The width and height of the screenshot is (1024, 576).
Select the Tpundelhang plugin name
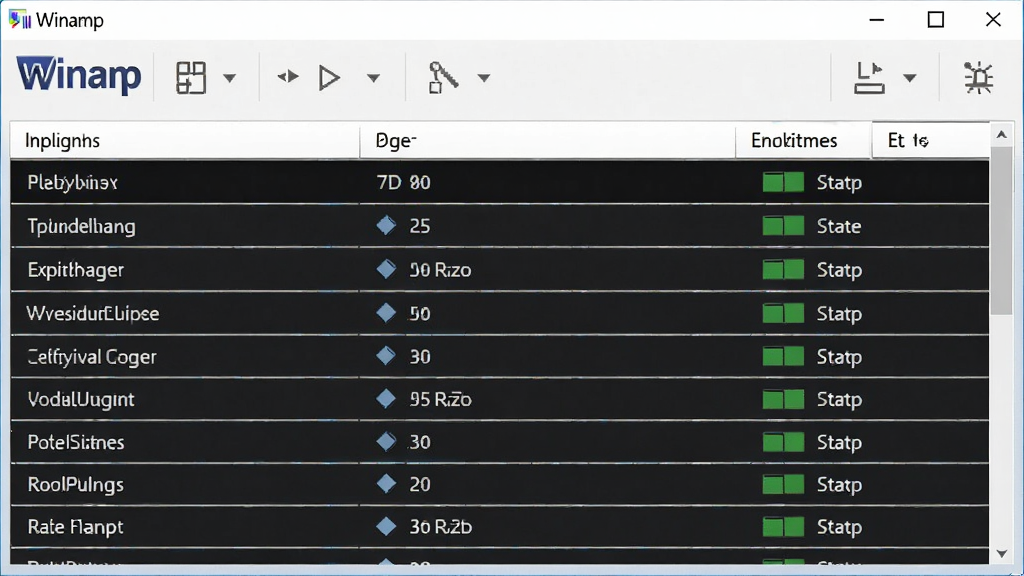(x=82, y=226)
